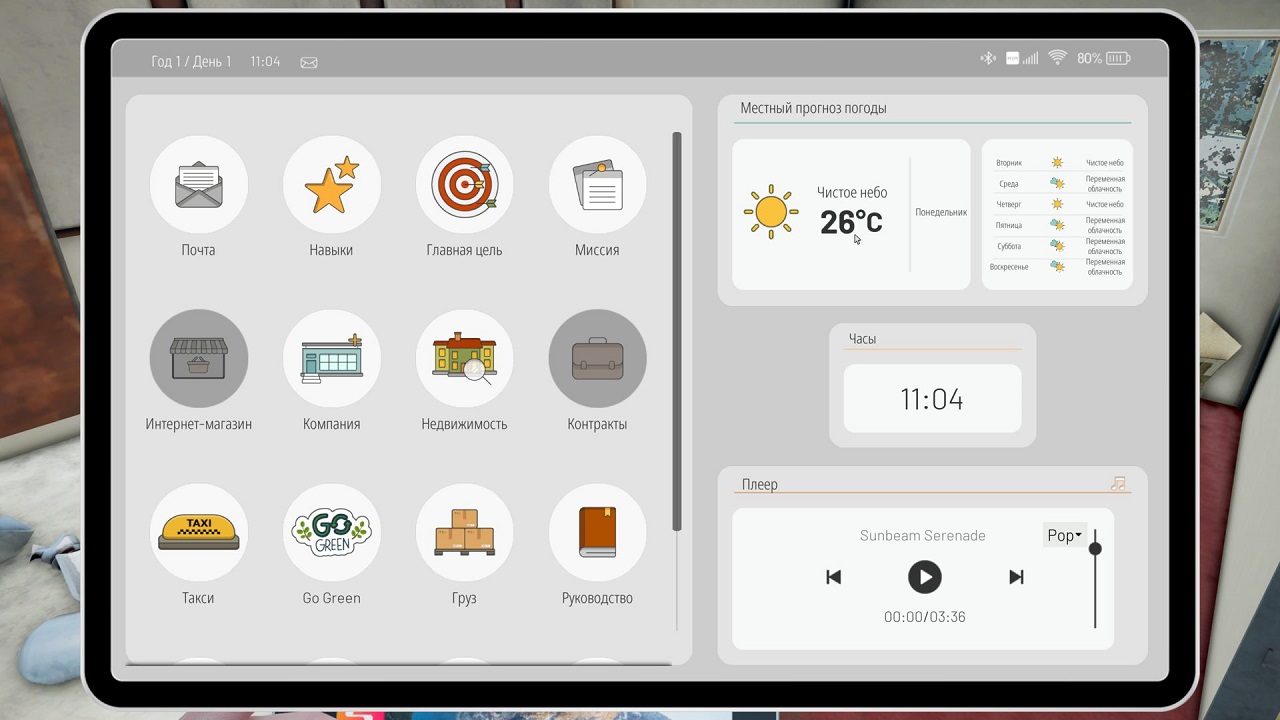The height and width of the screenshot is (720, 1280).
Task: Open the Почта mail app
Action: (x=198, y=185)
